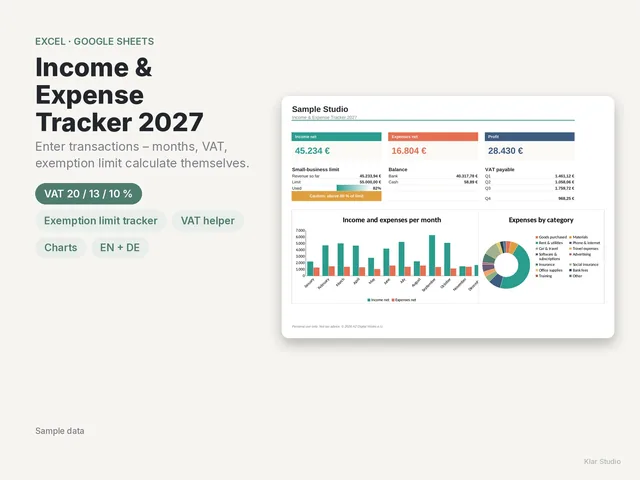Click the yellow caution banner about limit
The image size is (640, 480).
point(336,196)
